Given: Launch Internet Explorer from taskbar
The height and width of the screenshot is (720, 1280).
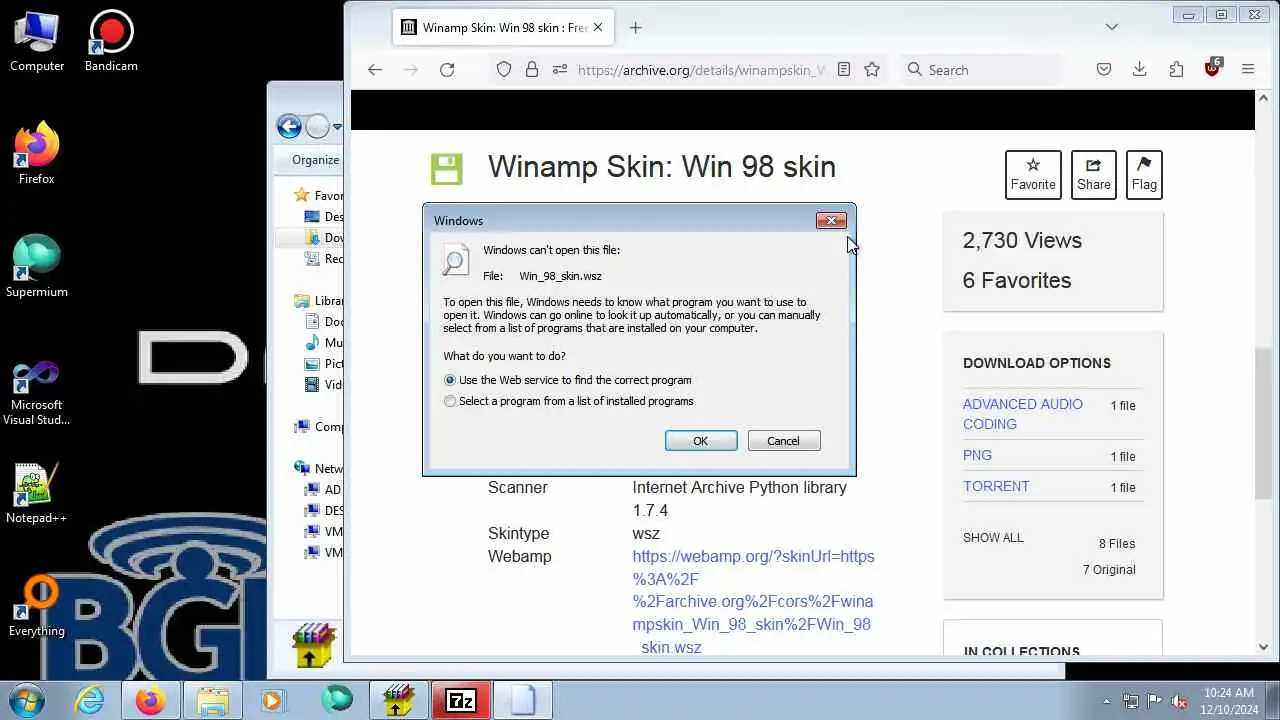Looking at the screenshot, I should tap(90, 700).
